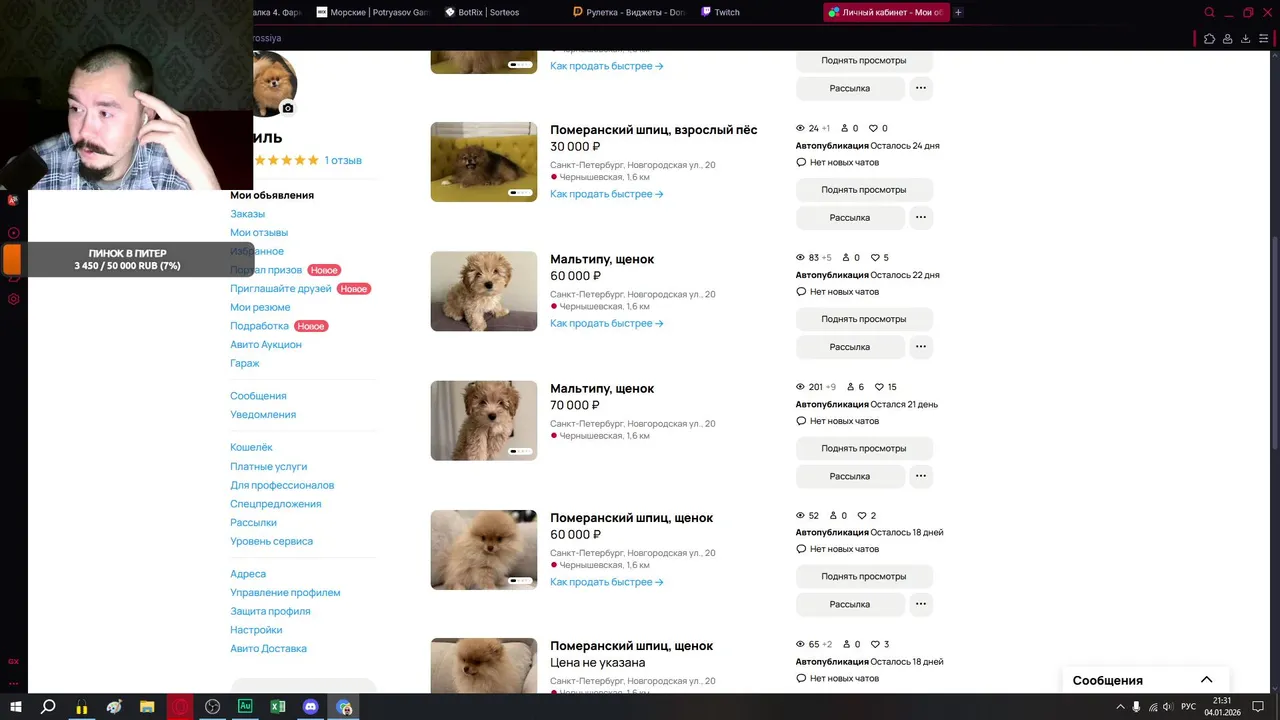Open Excel from taskbar
This screenshot has height=720, width=1280.
coord(278,707)
